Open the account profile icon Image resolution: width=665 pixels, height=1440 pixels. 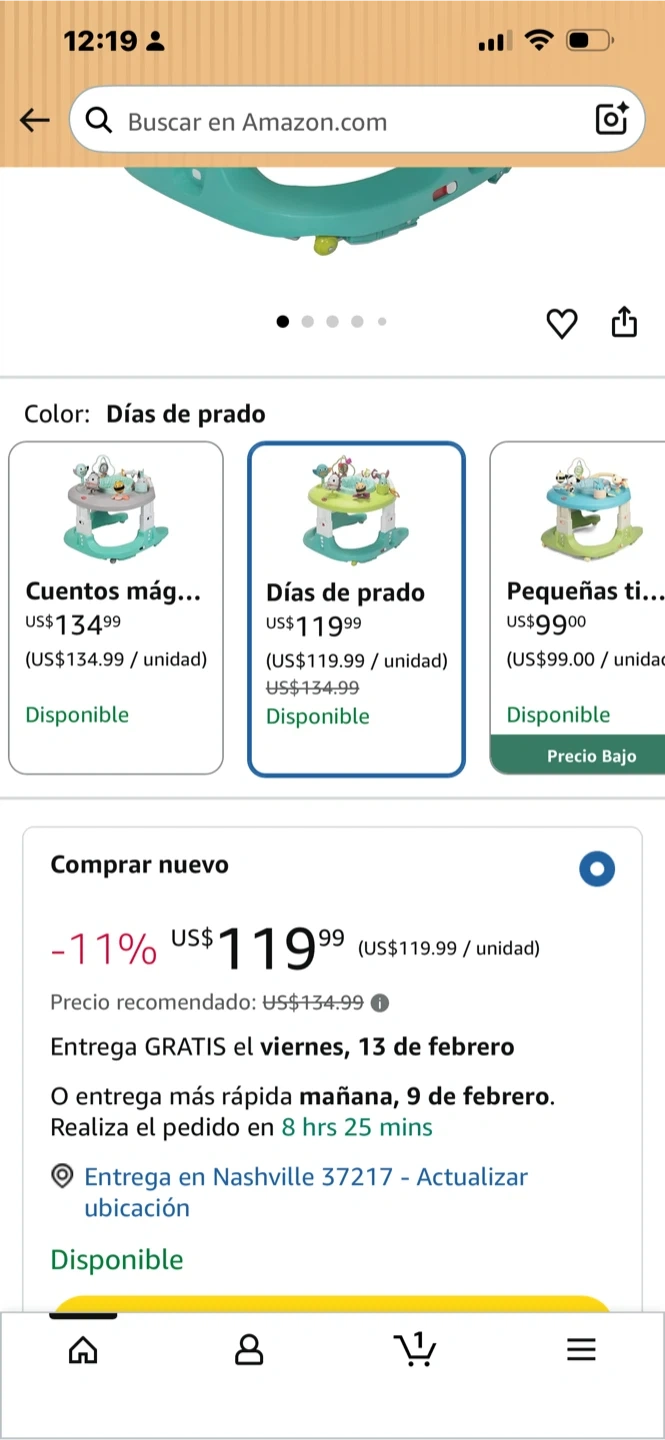[x=249, y=1351]
